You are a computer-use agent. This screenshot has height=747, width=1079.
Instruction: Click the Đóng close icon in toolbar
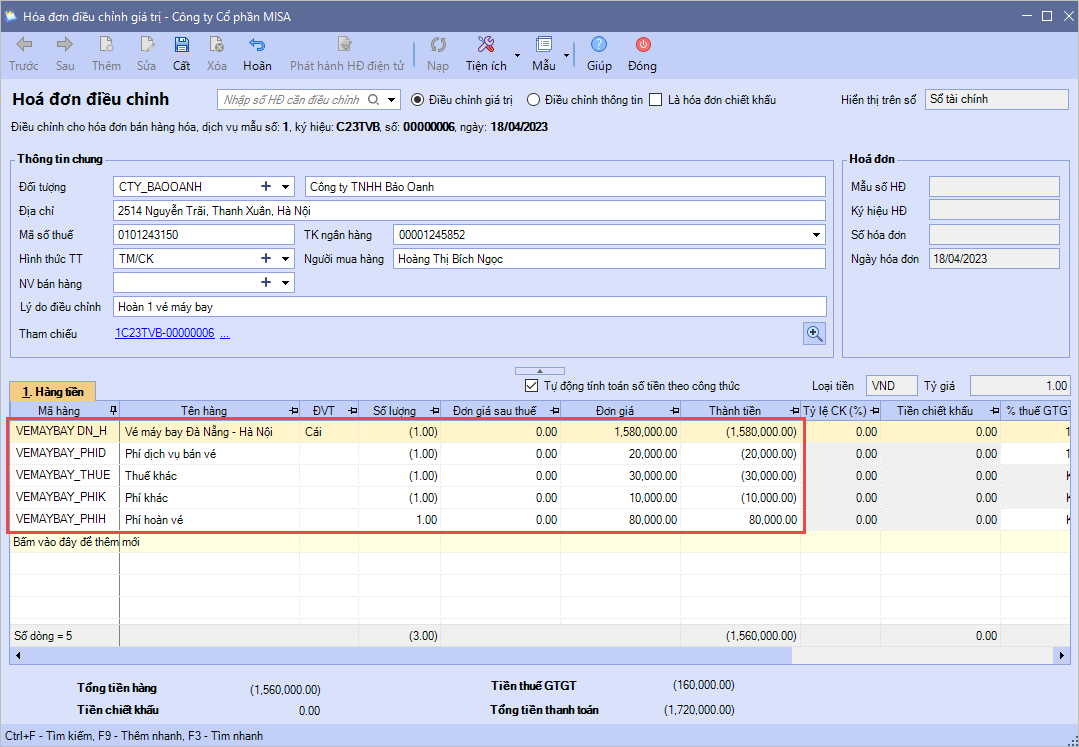[x=642, y=45]
